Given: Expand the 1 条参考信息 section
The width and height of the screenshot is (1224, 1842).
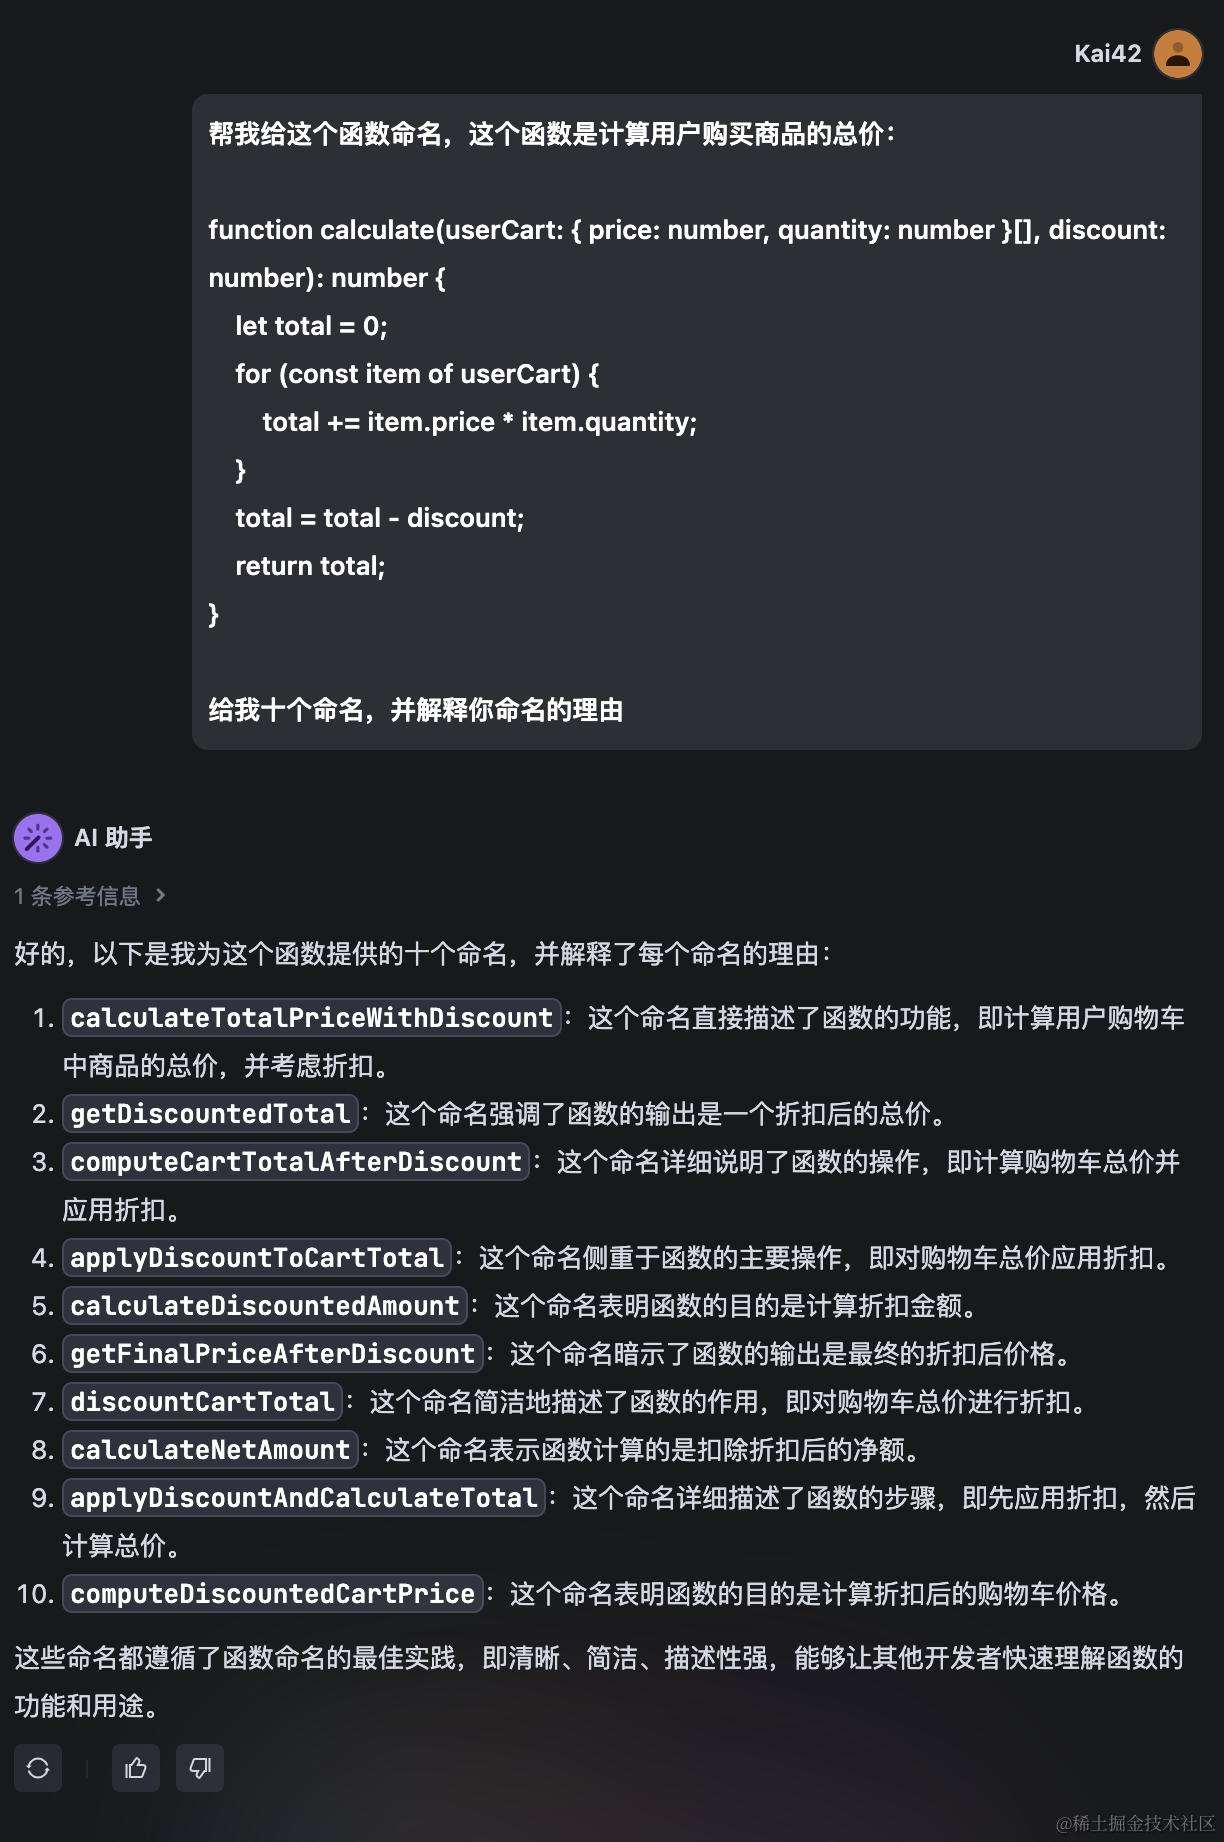Looking at the screenshot, I should coord(78,895).
